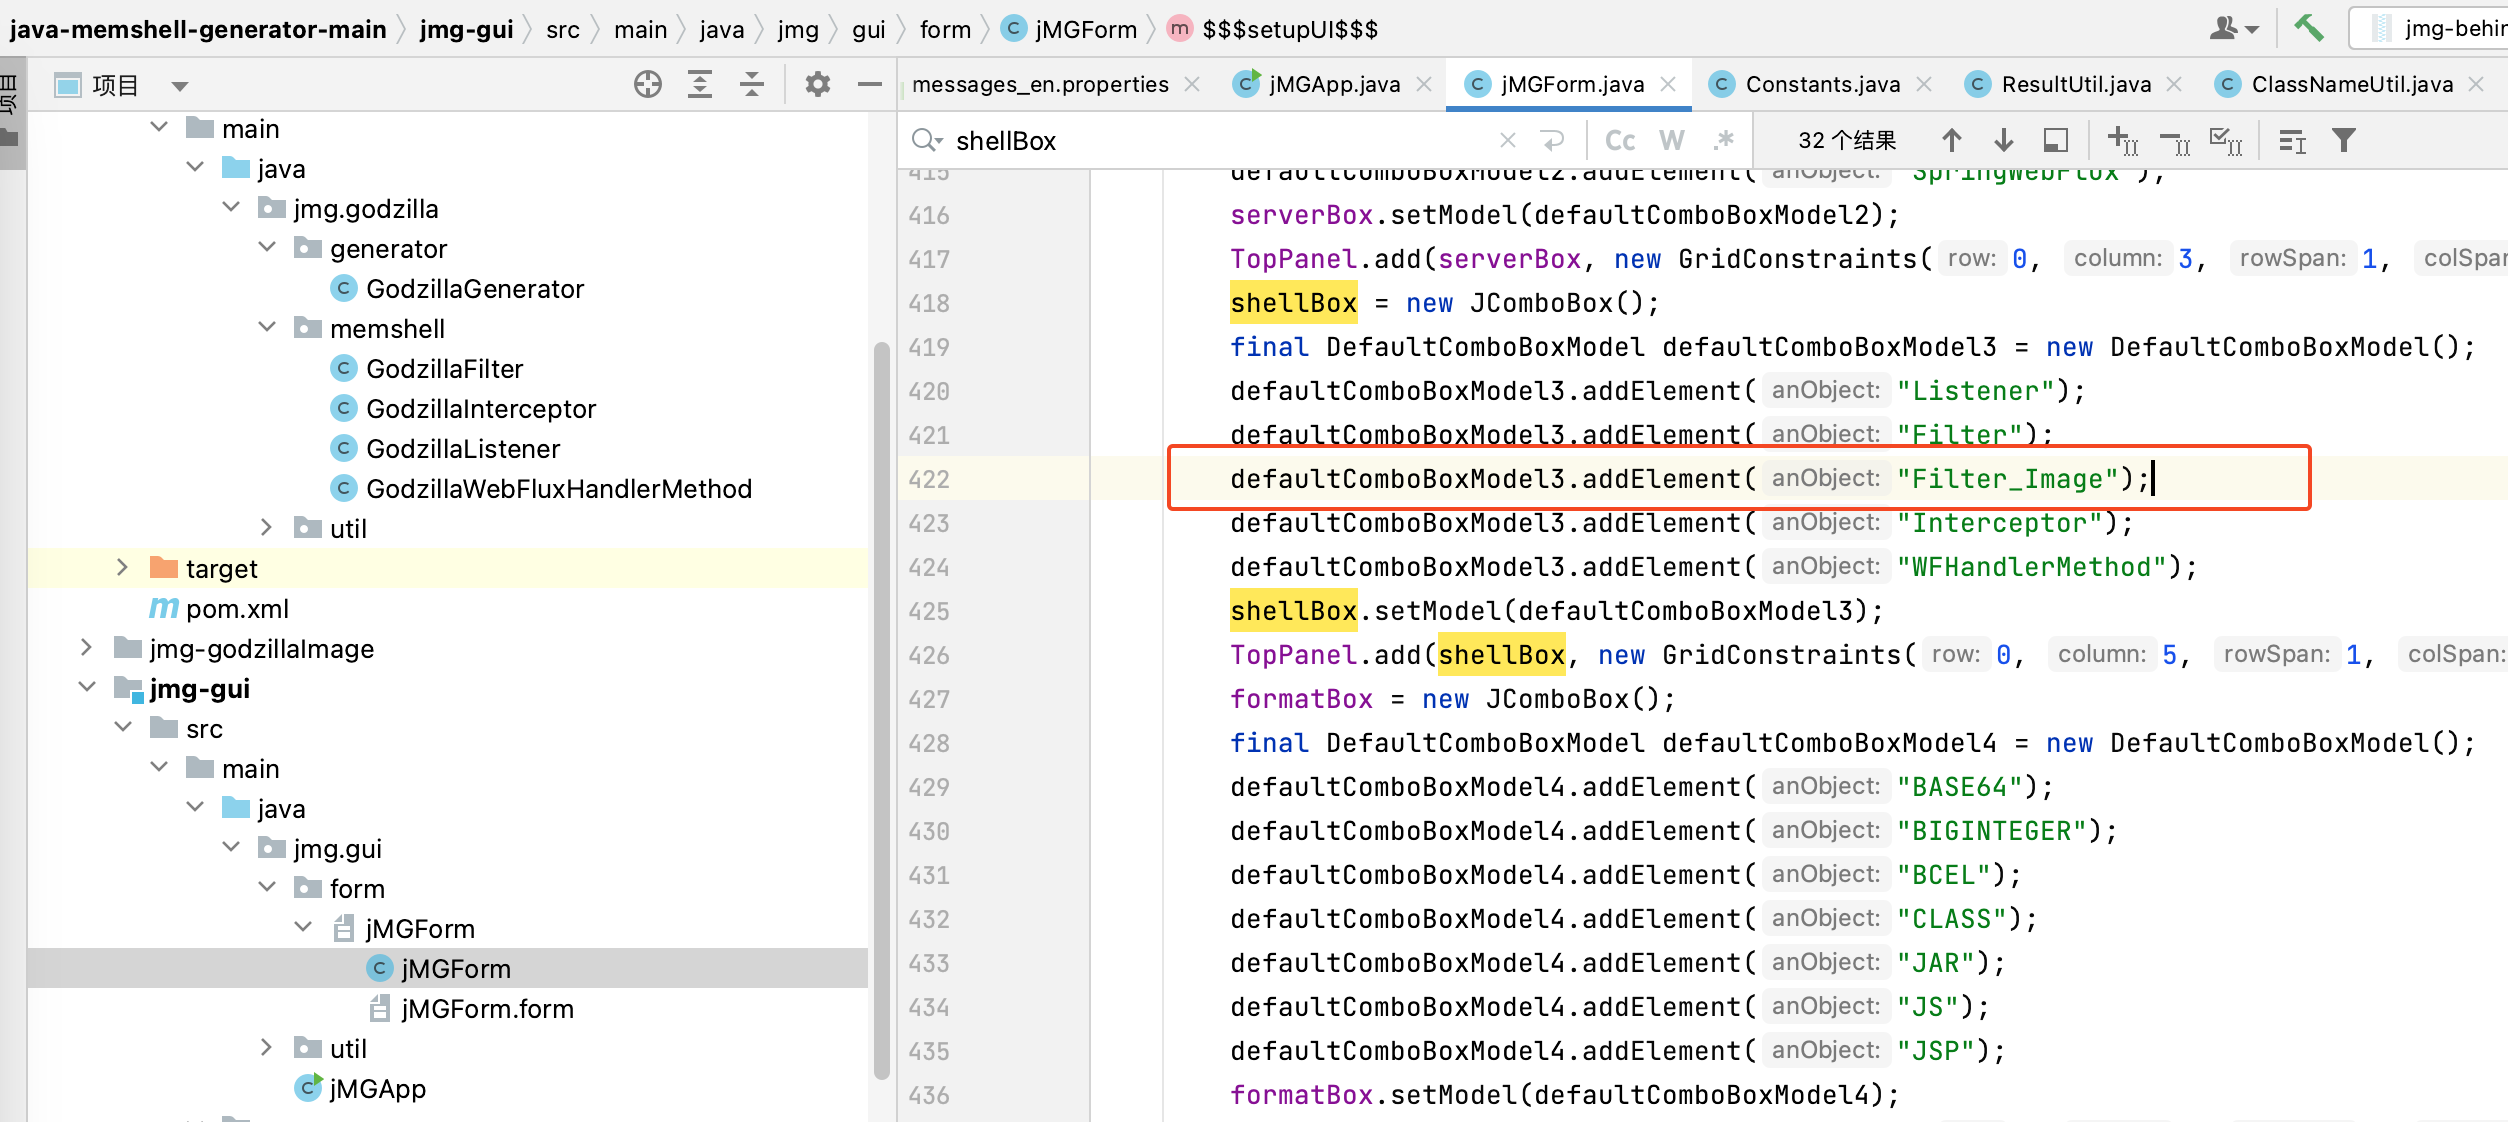This screenshot has height=1122, width=2508.
Task: Click the form breadcrumb segment
Action: tap(945, 29)
